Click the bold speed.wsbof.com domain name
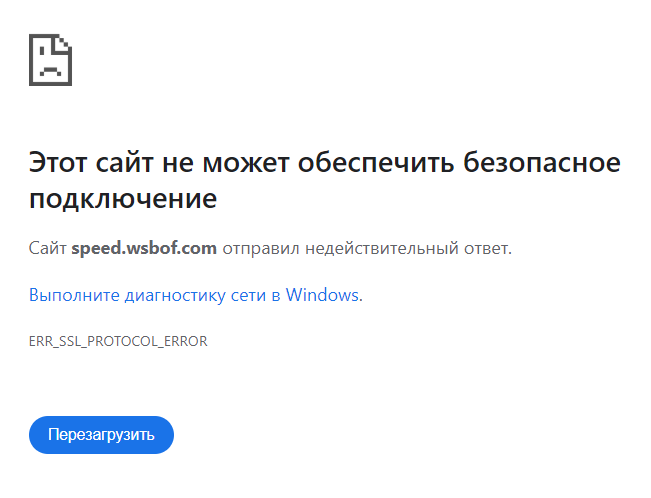Screen dimensions: 651x498 (144, 248)
